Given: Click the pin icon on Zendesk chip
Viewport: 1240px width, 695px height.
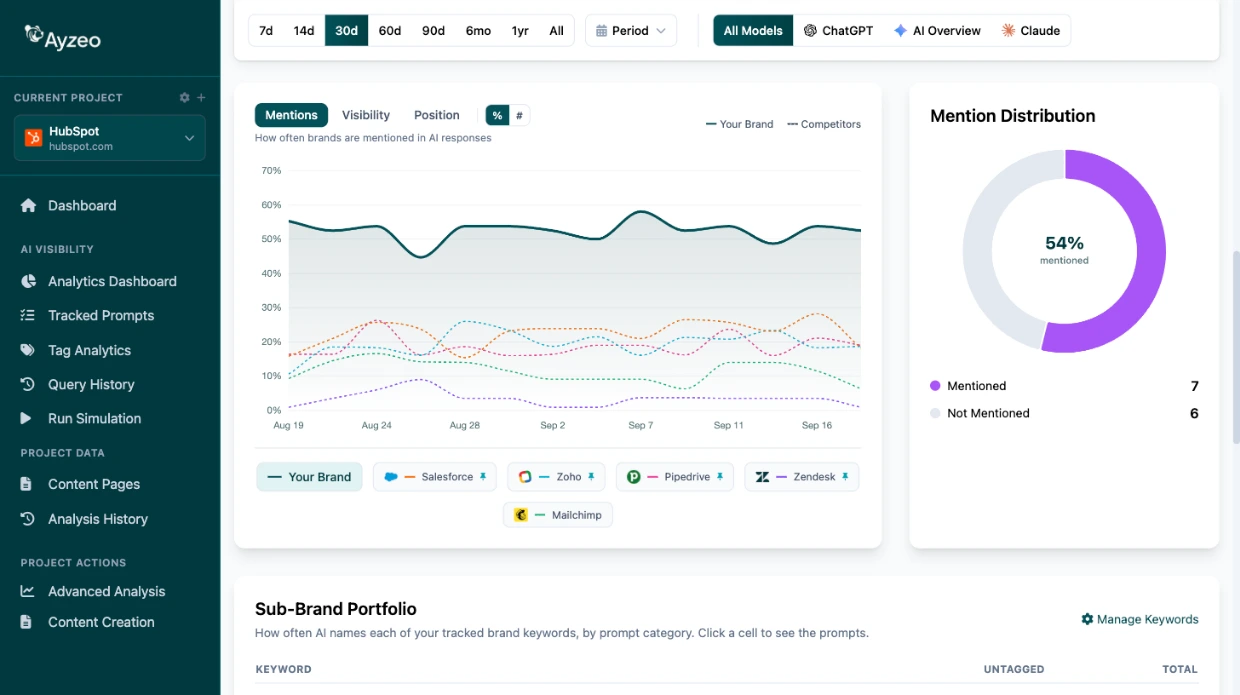Looking at the screenshot, I should [x=845, y=477].
